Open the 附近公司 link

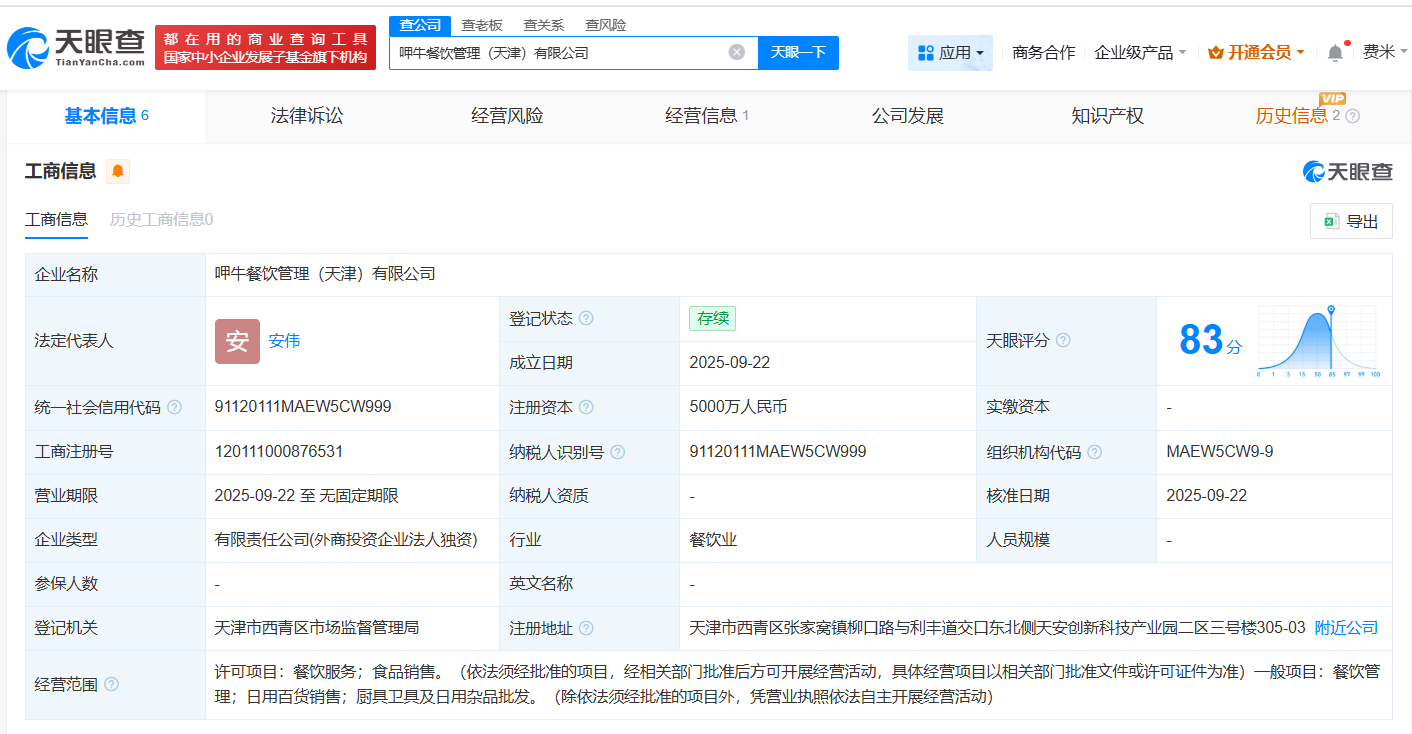pyautogui.click(x=1345, y=628)
